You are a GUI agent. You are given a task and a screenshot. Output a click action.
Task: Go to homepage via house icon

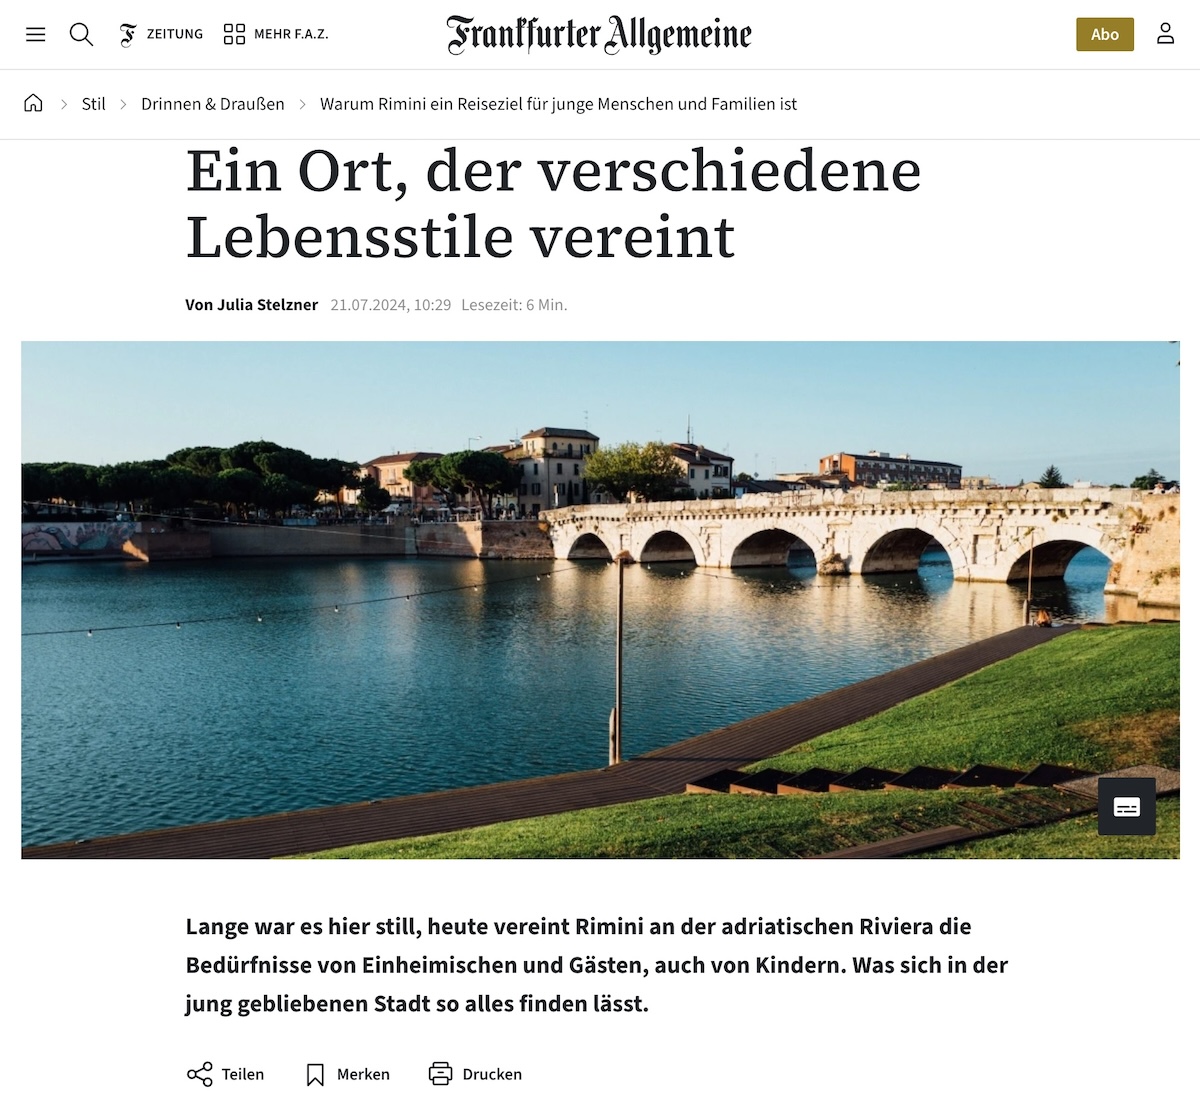pos(33,103)
